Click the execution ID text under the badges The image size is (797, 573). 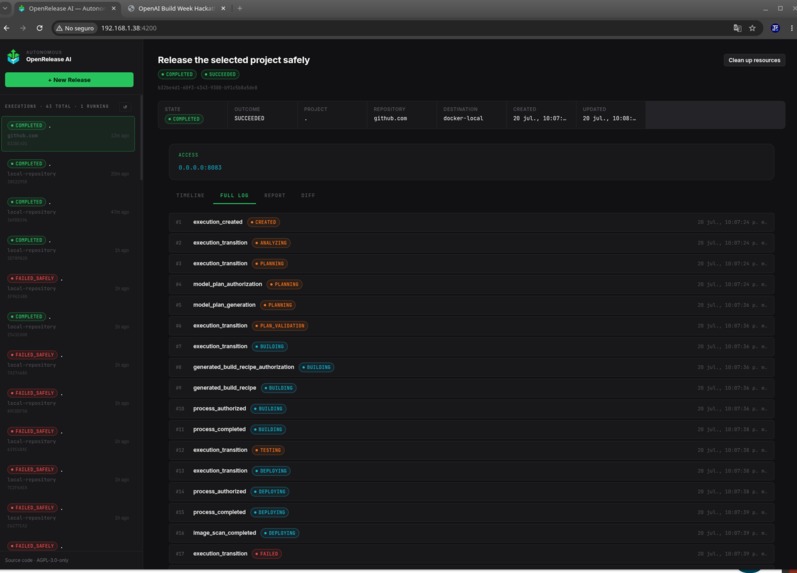point(207,87)
